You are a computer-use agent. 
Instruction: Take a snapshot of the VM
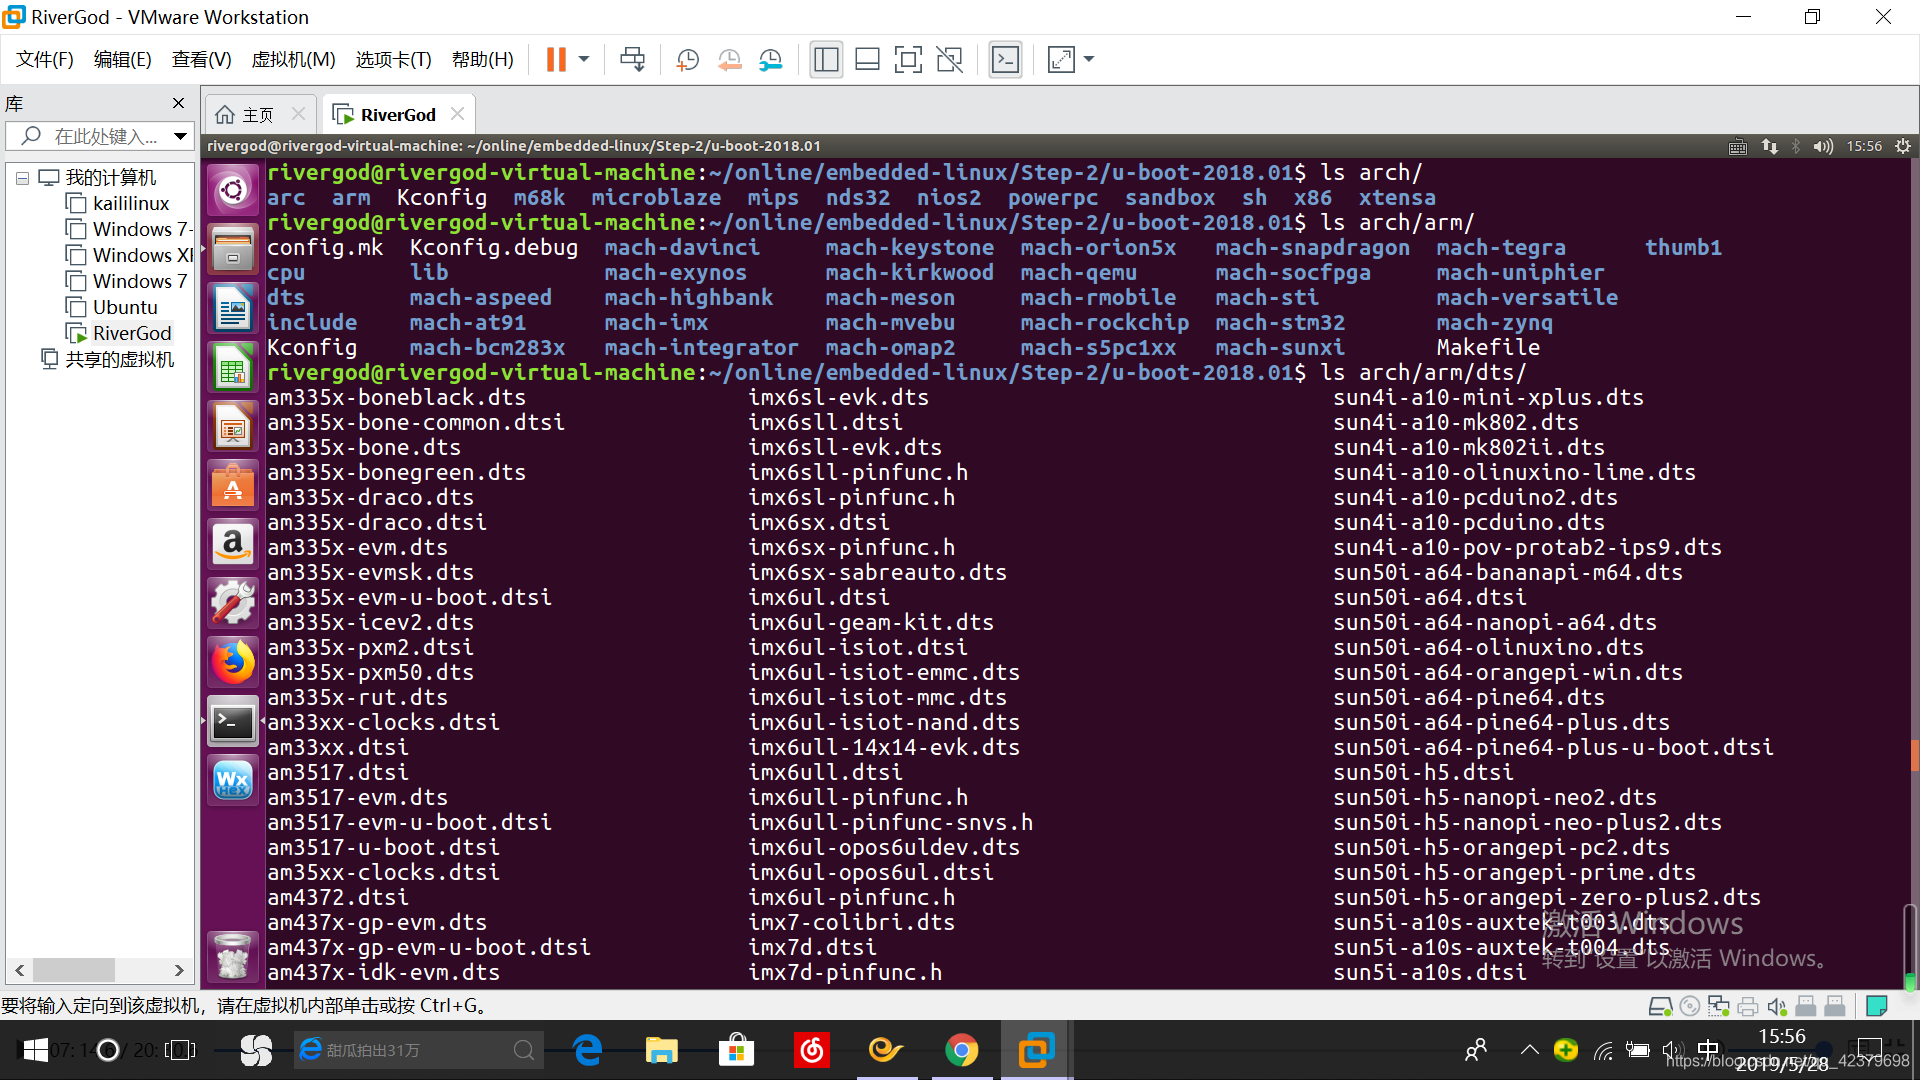point(688,60)
